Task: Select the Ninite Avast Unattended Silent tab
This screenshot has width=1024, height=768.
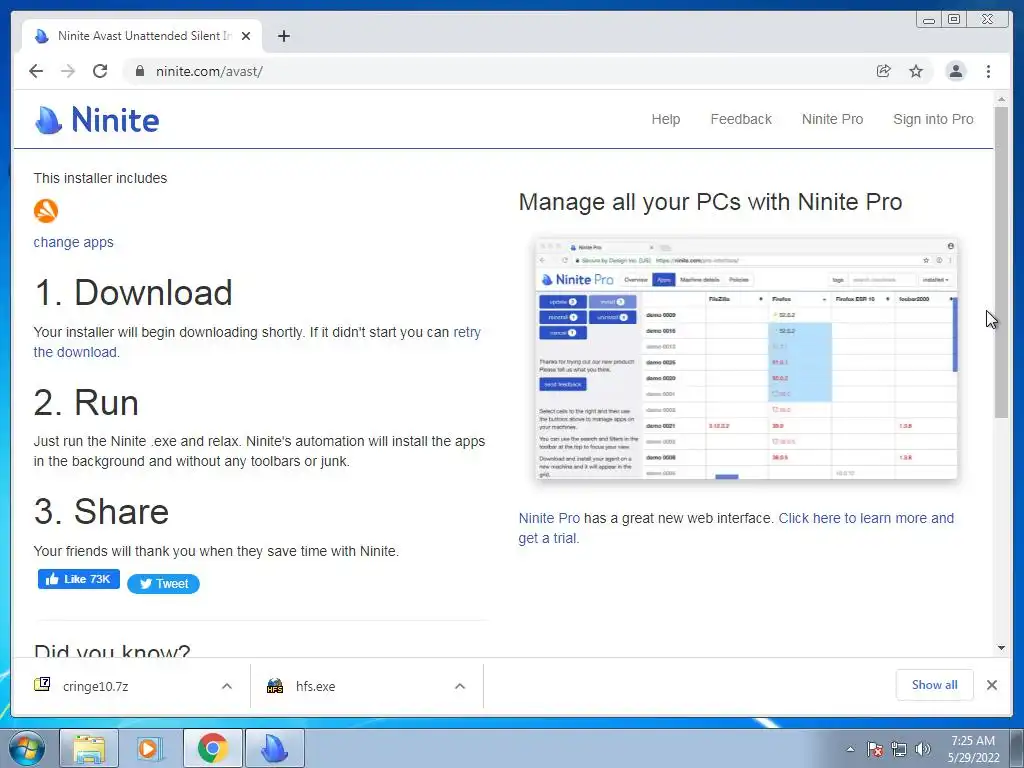Action: 142,36
